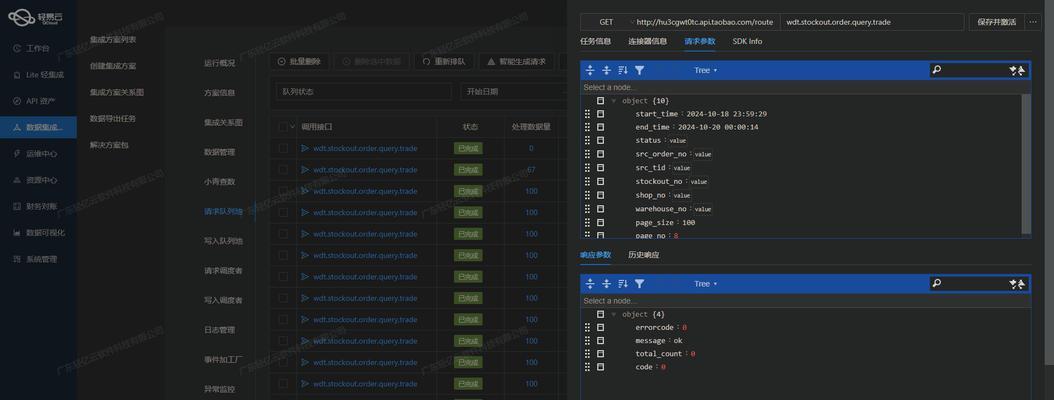The width and height of the screenshot is (1054, 400).
Task: Collapse all fields in response params editor
Action: [x=606, y=284]
